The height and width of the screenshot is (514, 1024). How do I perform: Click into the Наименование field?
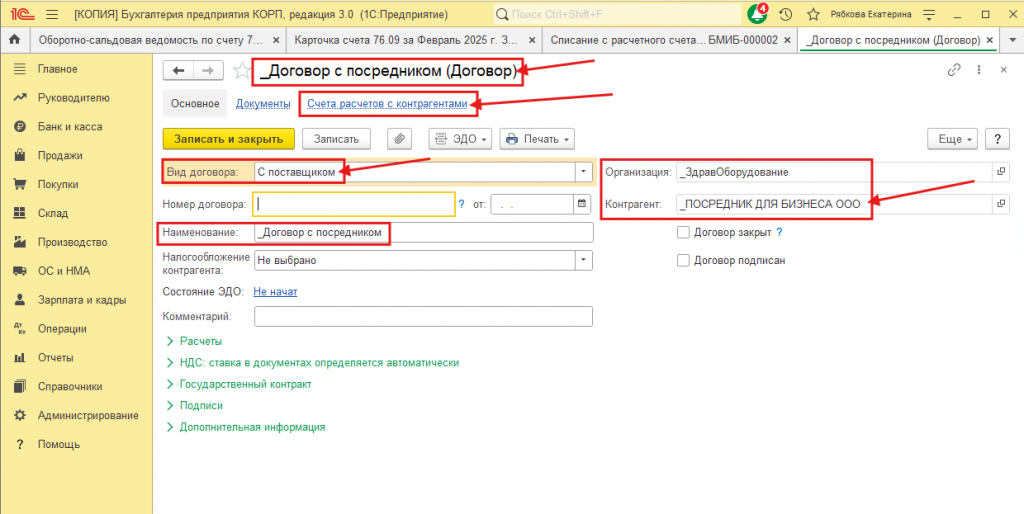pyautogui.click(x=423, y=233)
